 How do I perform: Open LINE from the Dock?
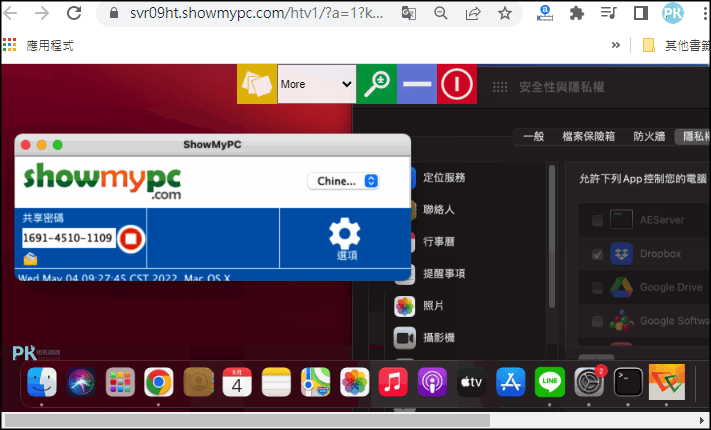550,382
